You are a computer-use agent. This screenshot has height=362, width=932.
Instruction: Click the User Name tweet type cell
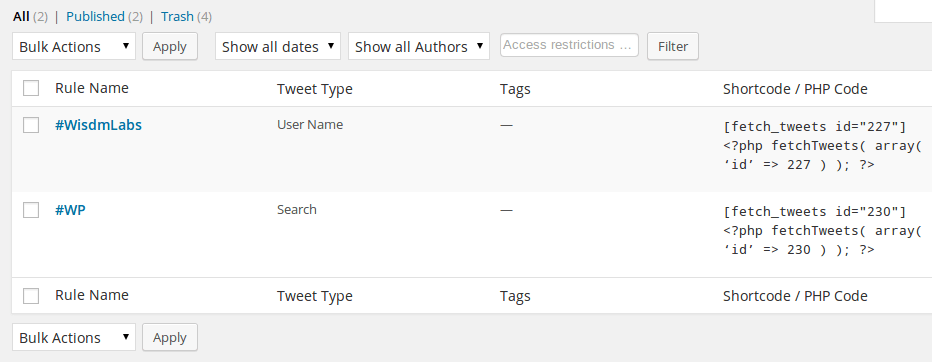[310, 125]
